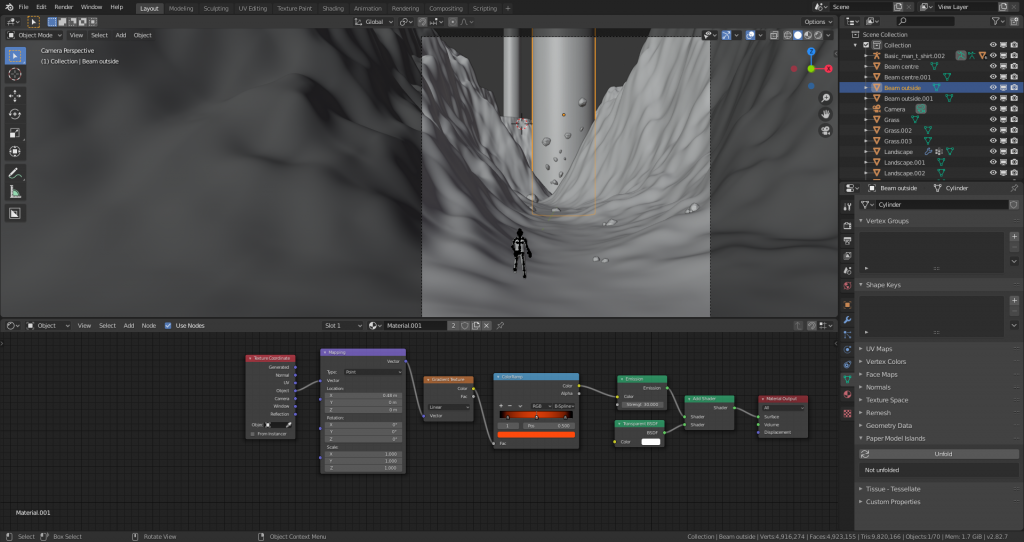
Task: Hide the Landscape object eye icon
Action: point(993,151)
